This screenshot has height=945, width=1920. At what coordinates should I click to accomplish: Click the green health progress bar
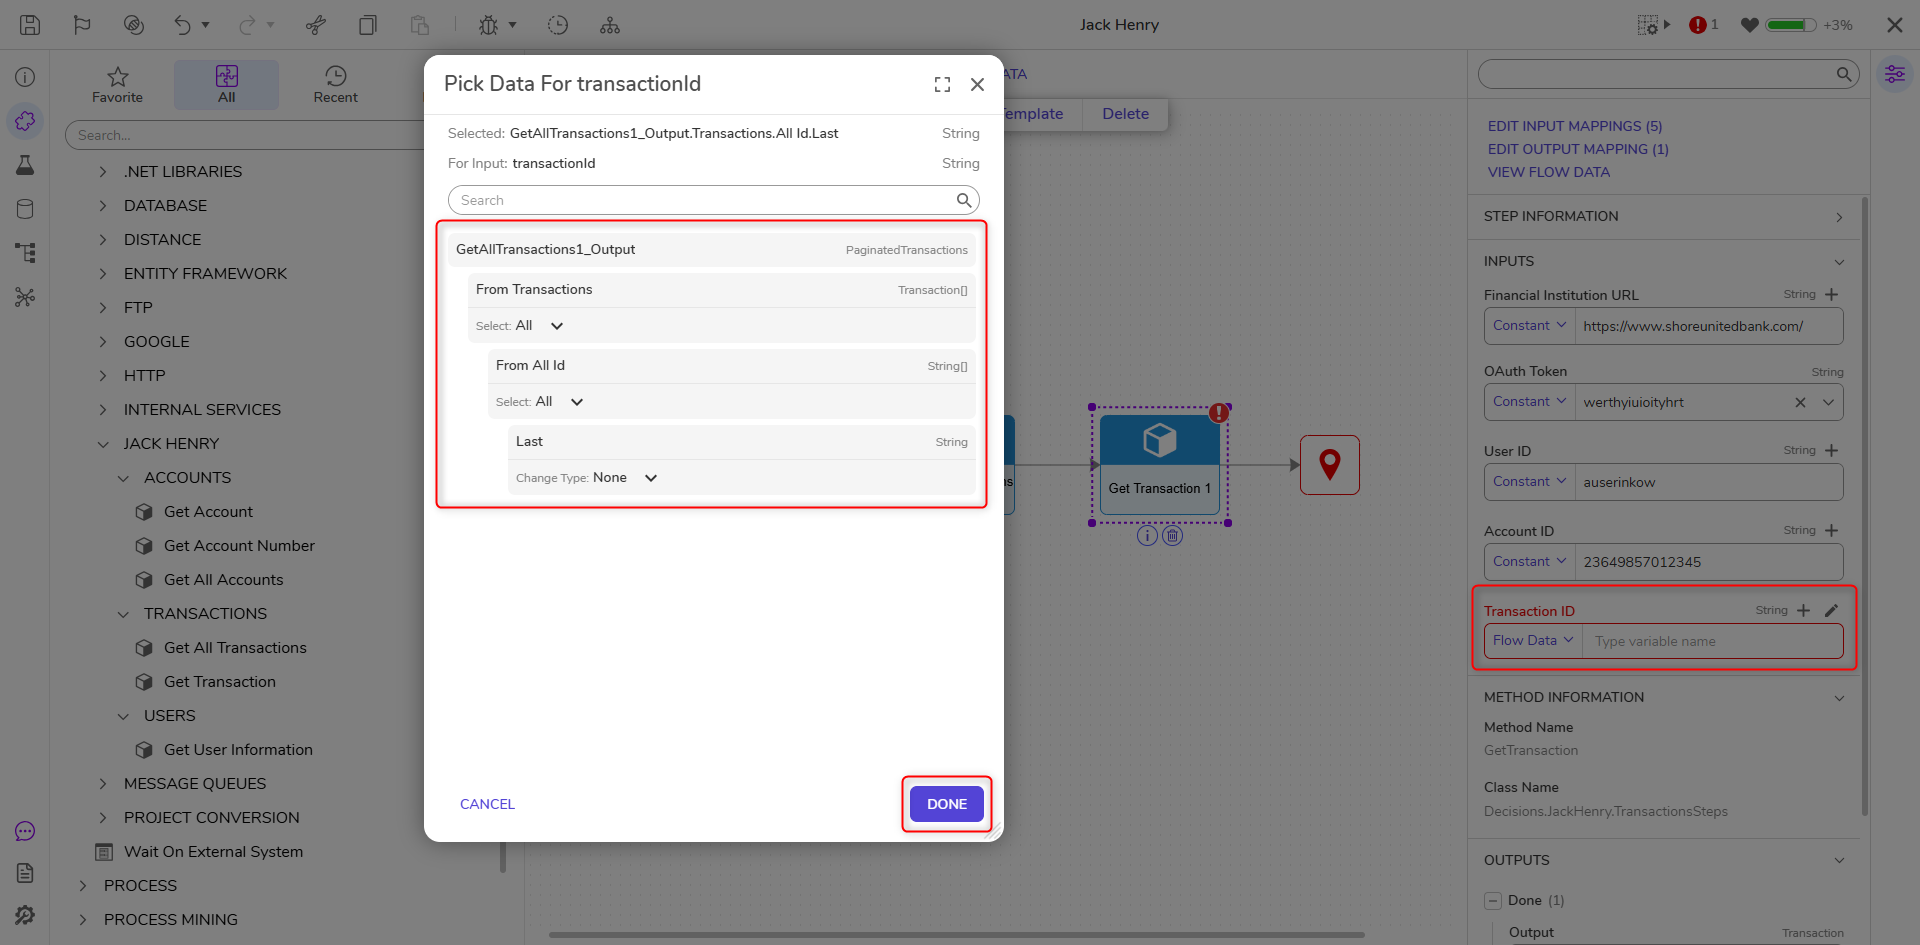click(x=1791, y=25)
